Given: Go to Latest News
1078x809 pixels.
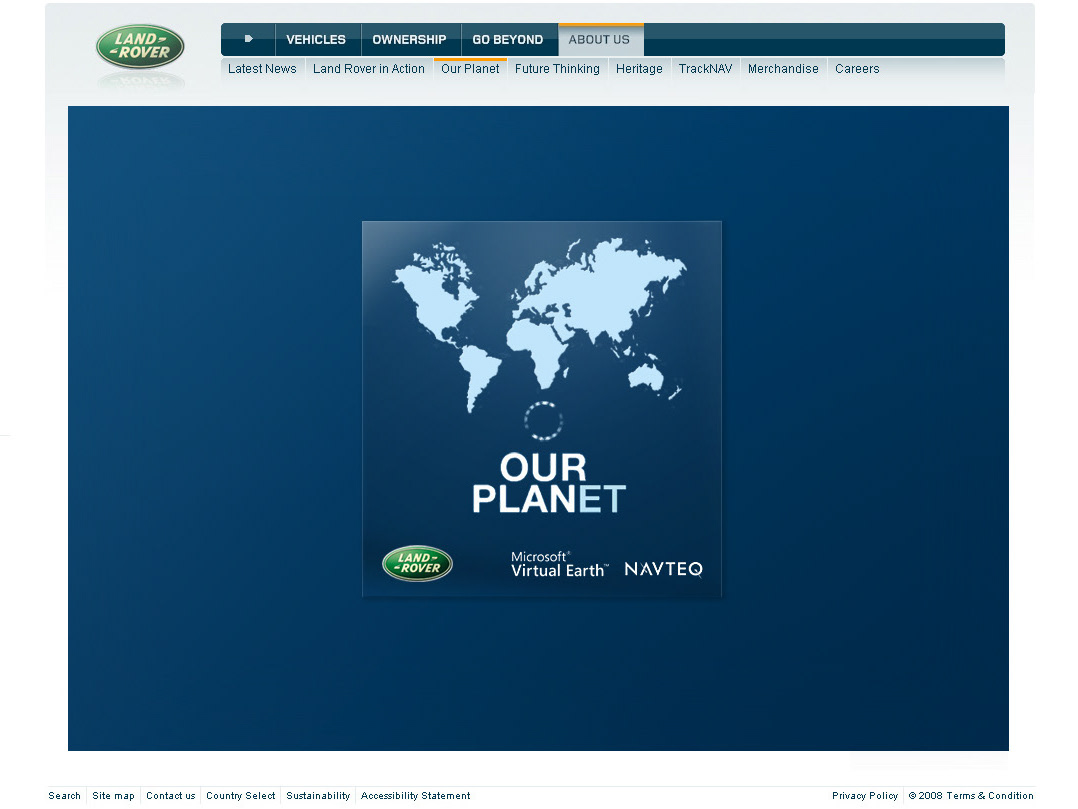Looking at the screenshot, I should [x=262, y=69].
